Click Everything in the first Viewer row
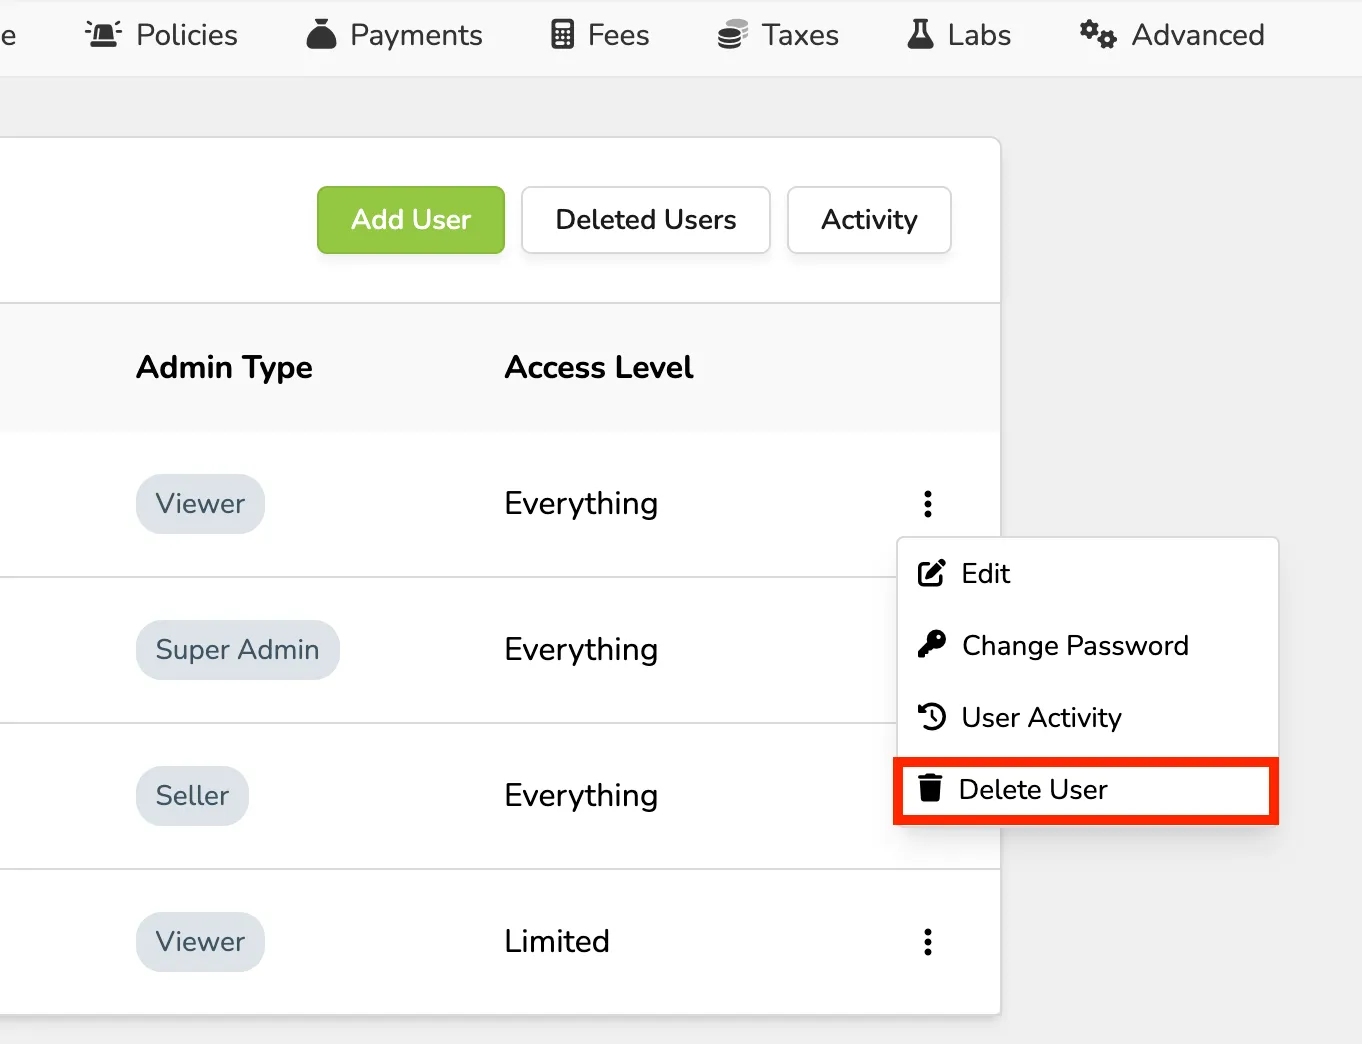This screenshot has width=1362, height=1044. pos(581,504)
